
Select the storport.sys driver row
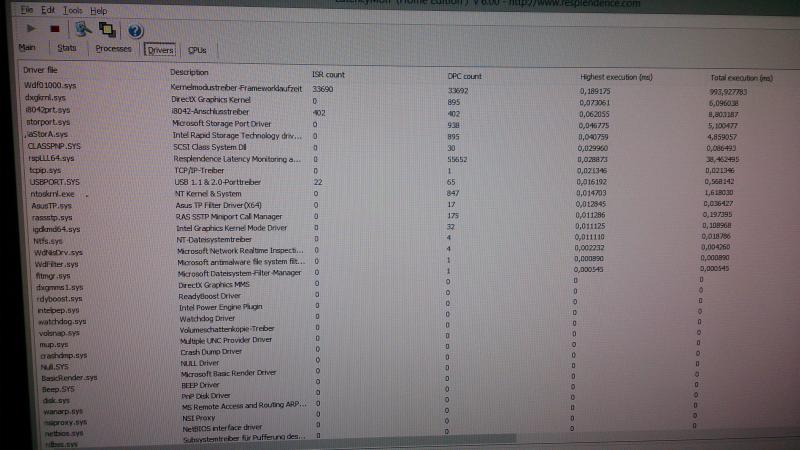pos(48,121)
